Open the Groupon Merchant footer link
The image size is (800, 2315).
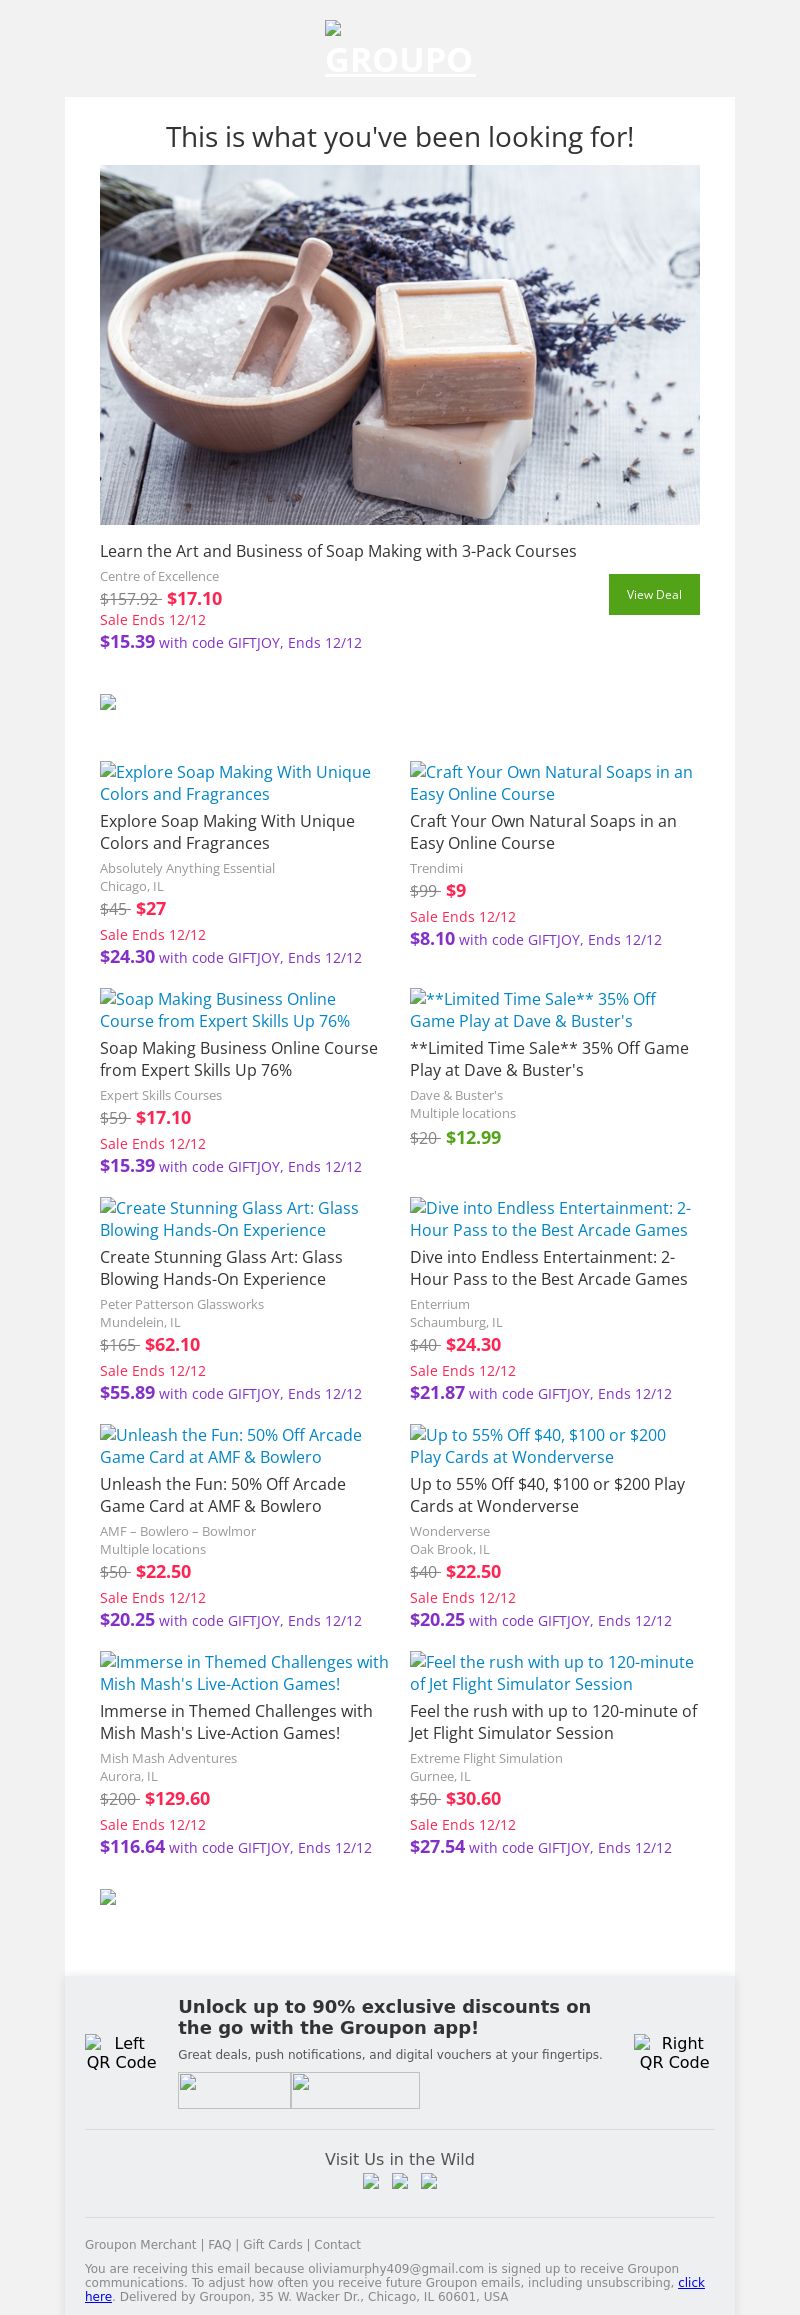point(141,2245)
